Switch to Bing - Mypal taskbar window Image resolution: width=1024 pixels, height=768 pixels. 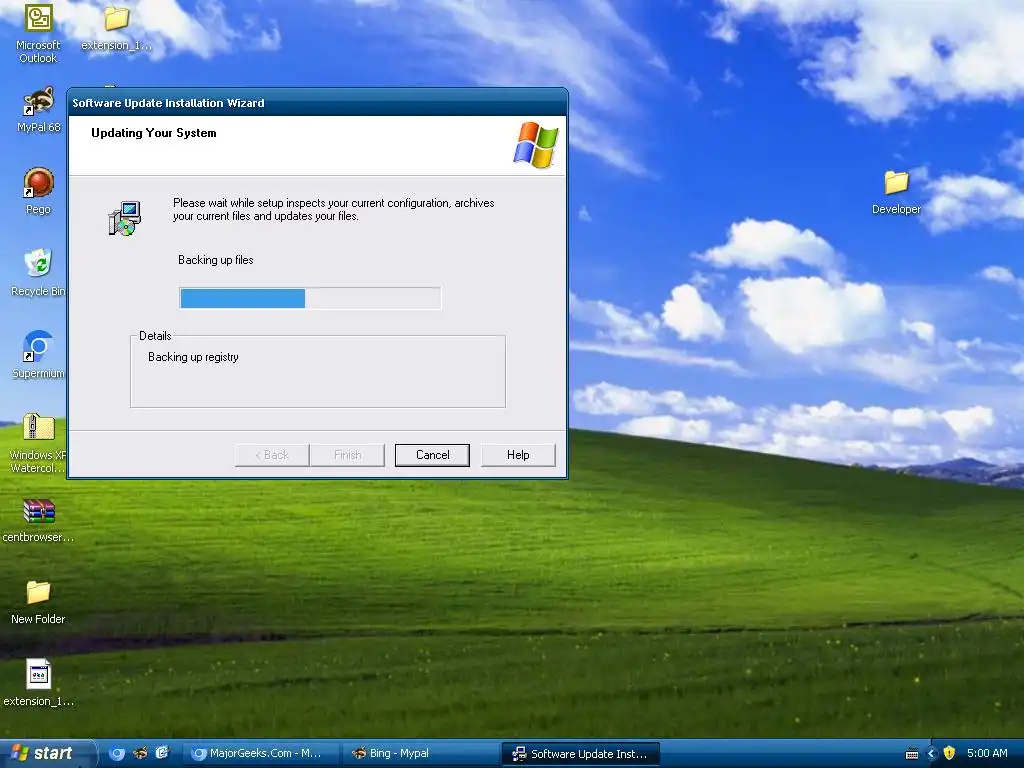click(x=420, y=753)
